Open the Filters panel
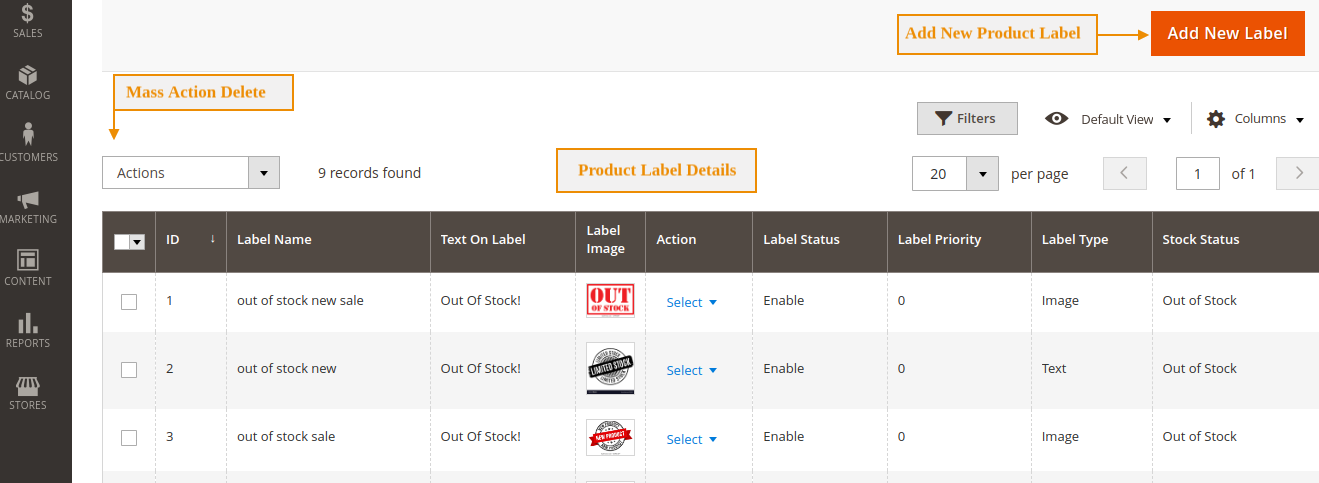Viewport: 1319px width, 483px height. (x=966, y=118)
